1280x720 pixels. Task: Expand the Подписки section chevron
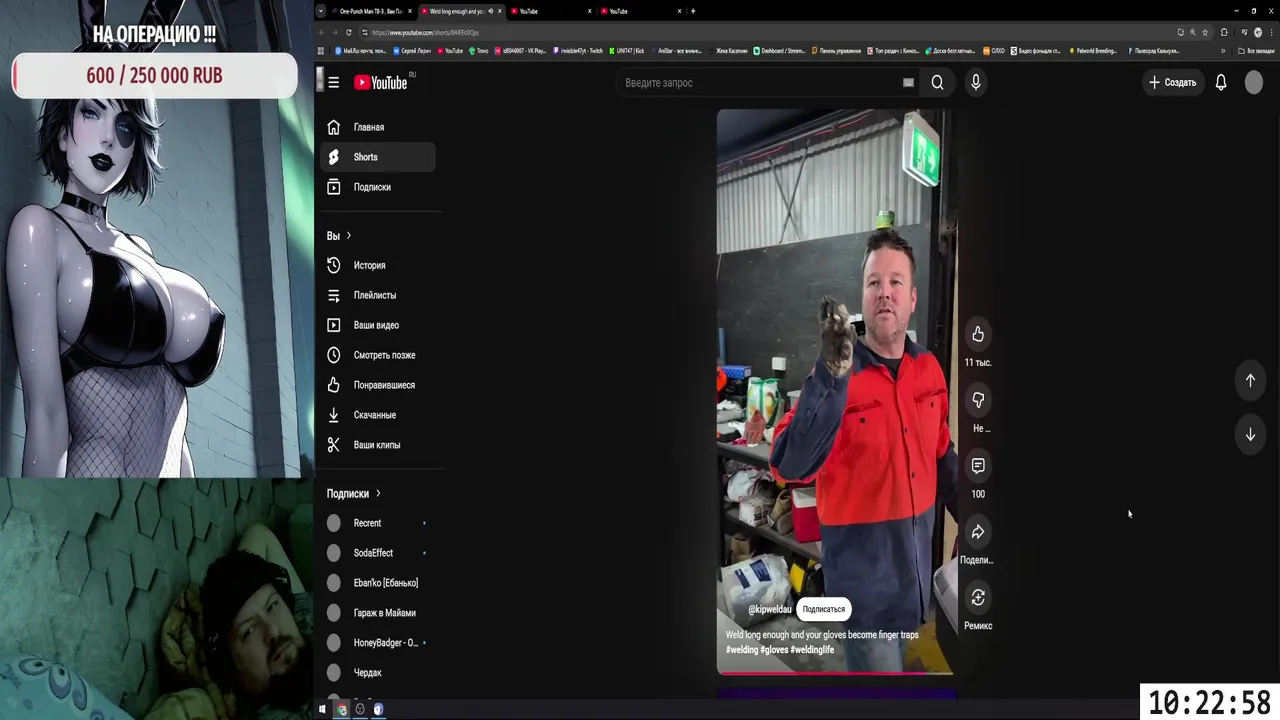coord(378,494)
